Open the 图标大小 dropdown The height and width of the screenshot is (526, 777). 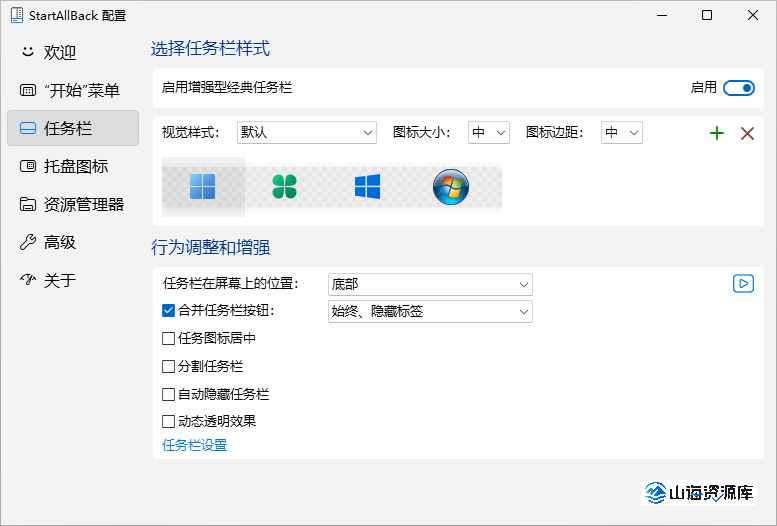coord(489,132)
